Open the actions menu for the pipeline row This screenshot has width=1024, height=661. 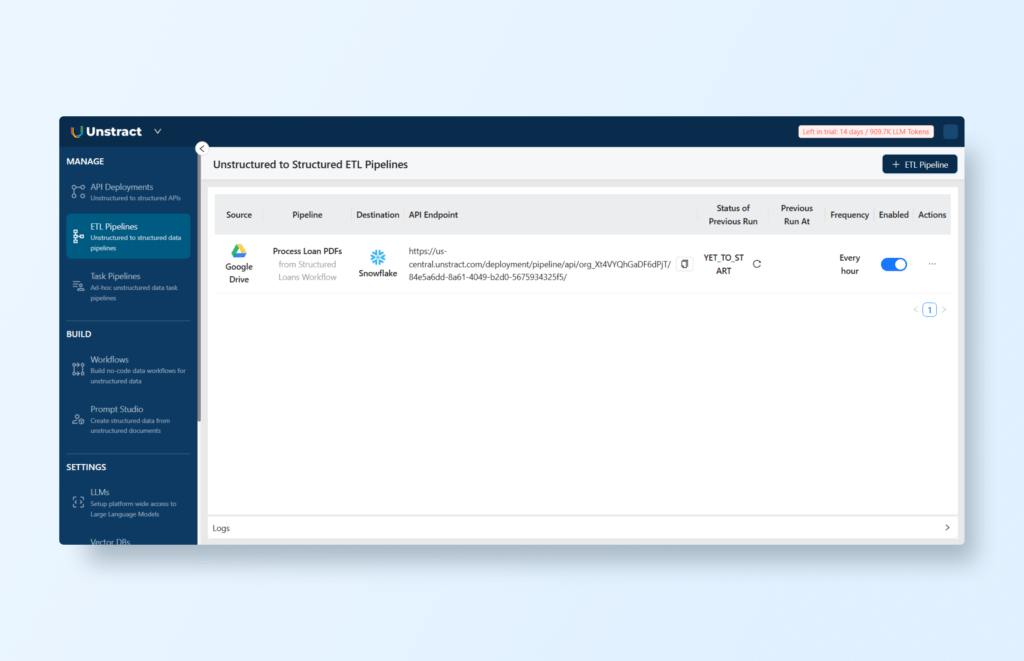pyautogui.click(x=932, y=264)
